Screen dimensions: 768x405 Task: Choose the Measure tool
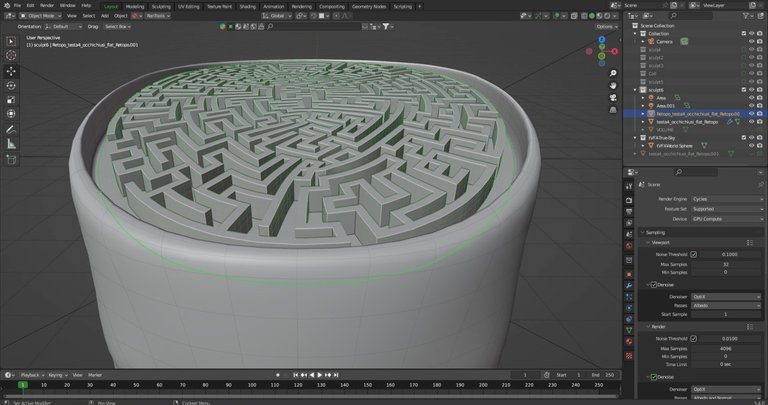click(x=11, y=143)
